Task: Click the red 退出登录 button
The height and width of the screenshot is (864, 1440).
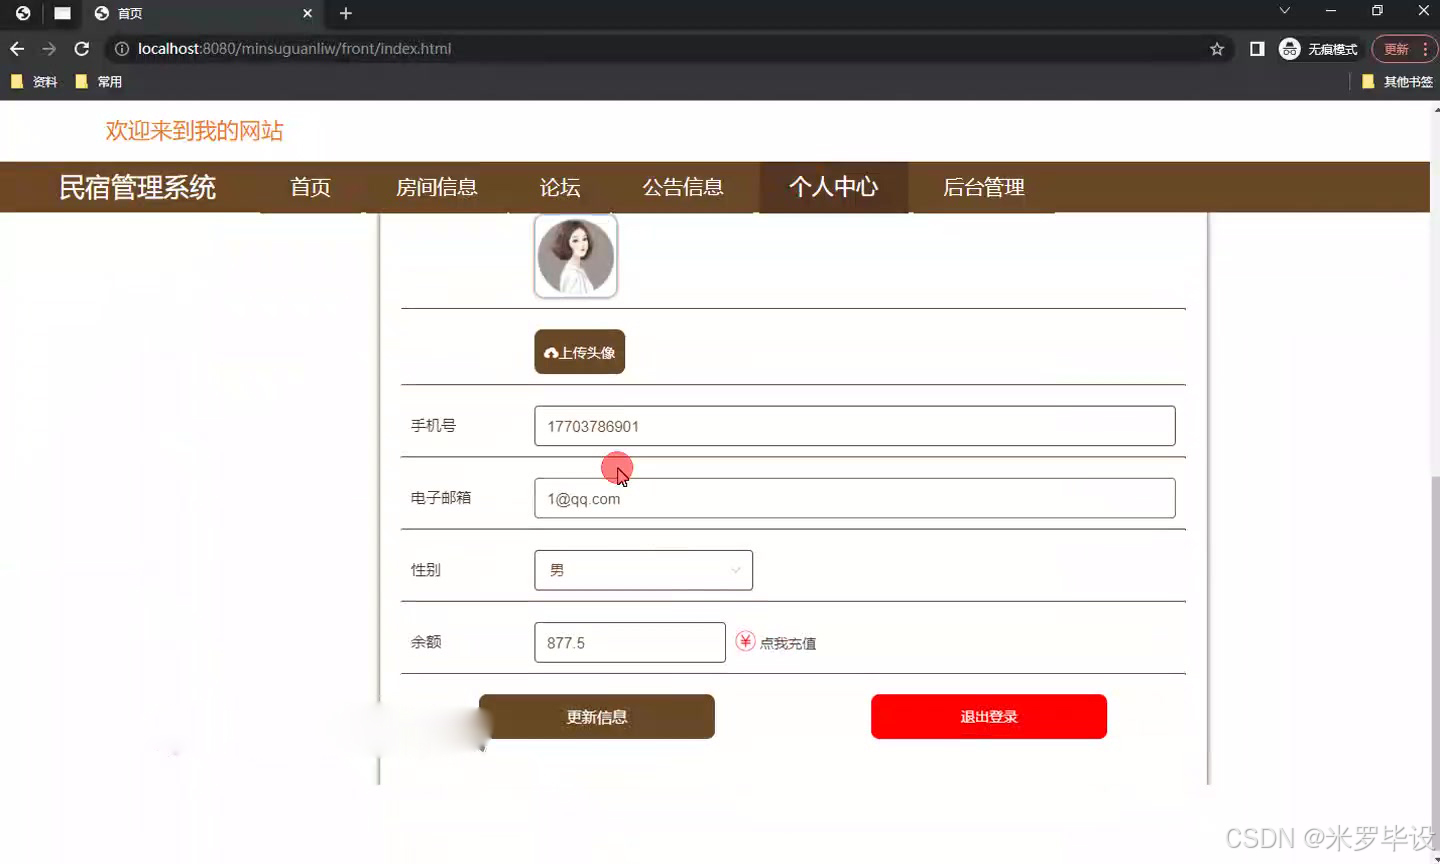Action: [988, 716]
